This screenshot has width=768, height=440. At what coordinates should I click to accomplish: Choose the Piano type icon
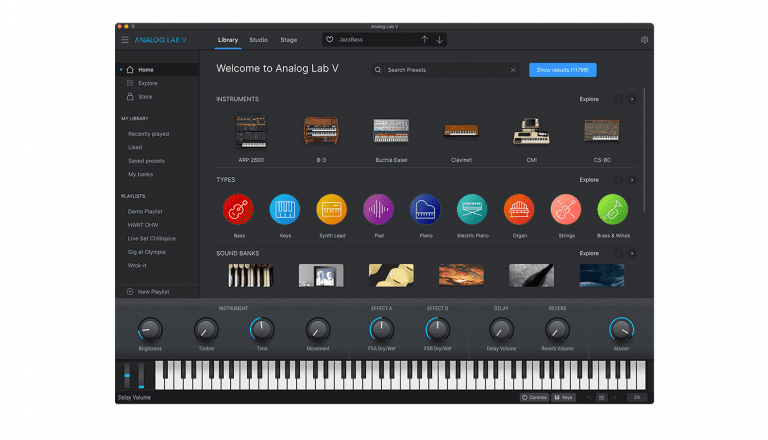(425, 209)
